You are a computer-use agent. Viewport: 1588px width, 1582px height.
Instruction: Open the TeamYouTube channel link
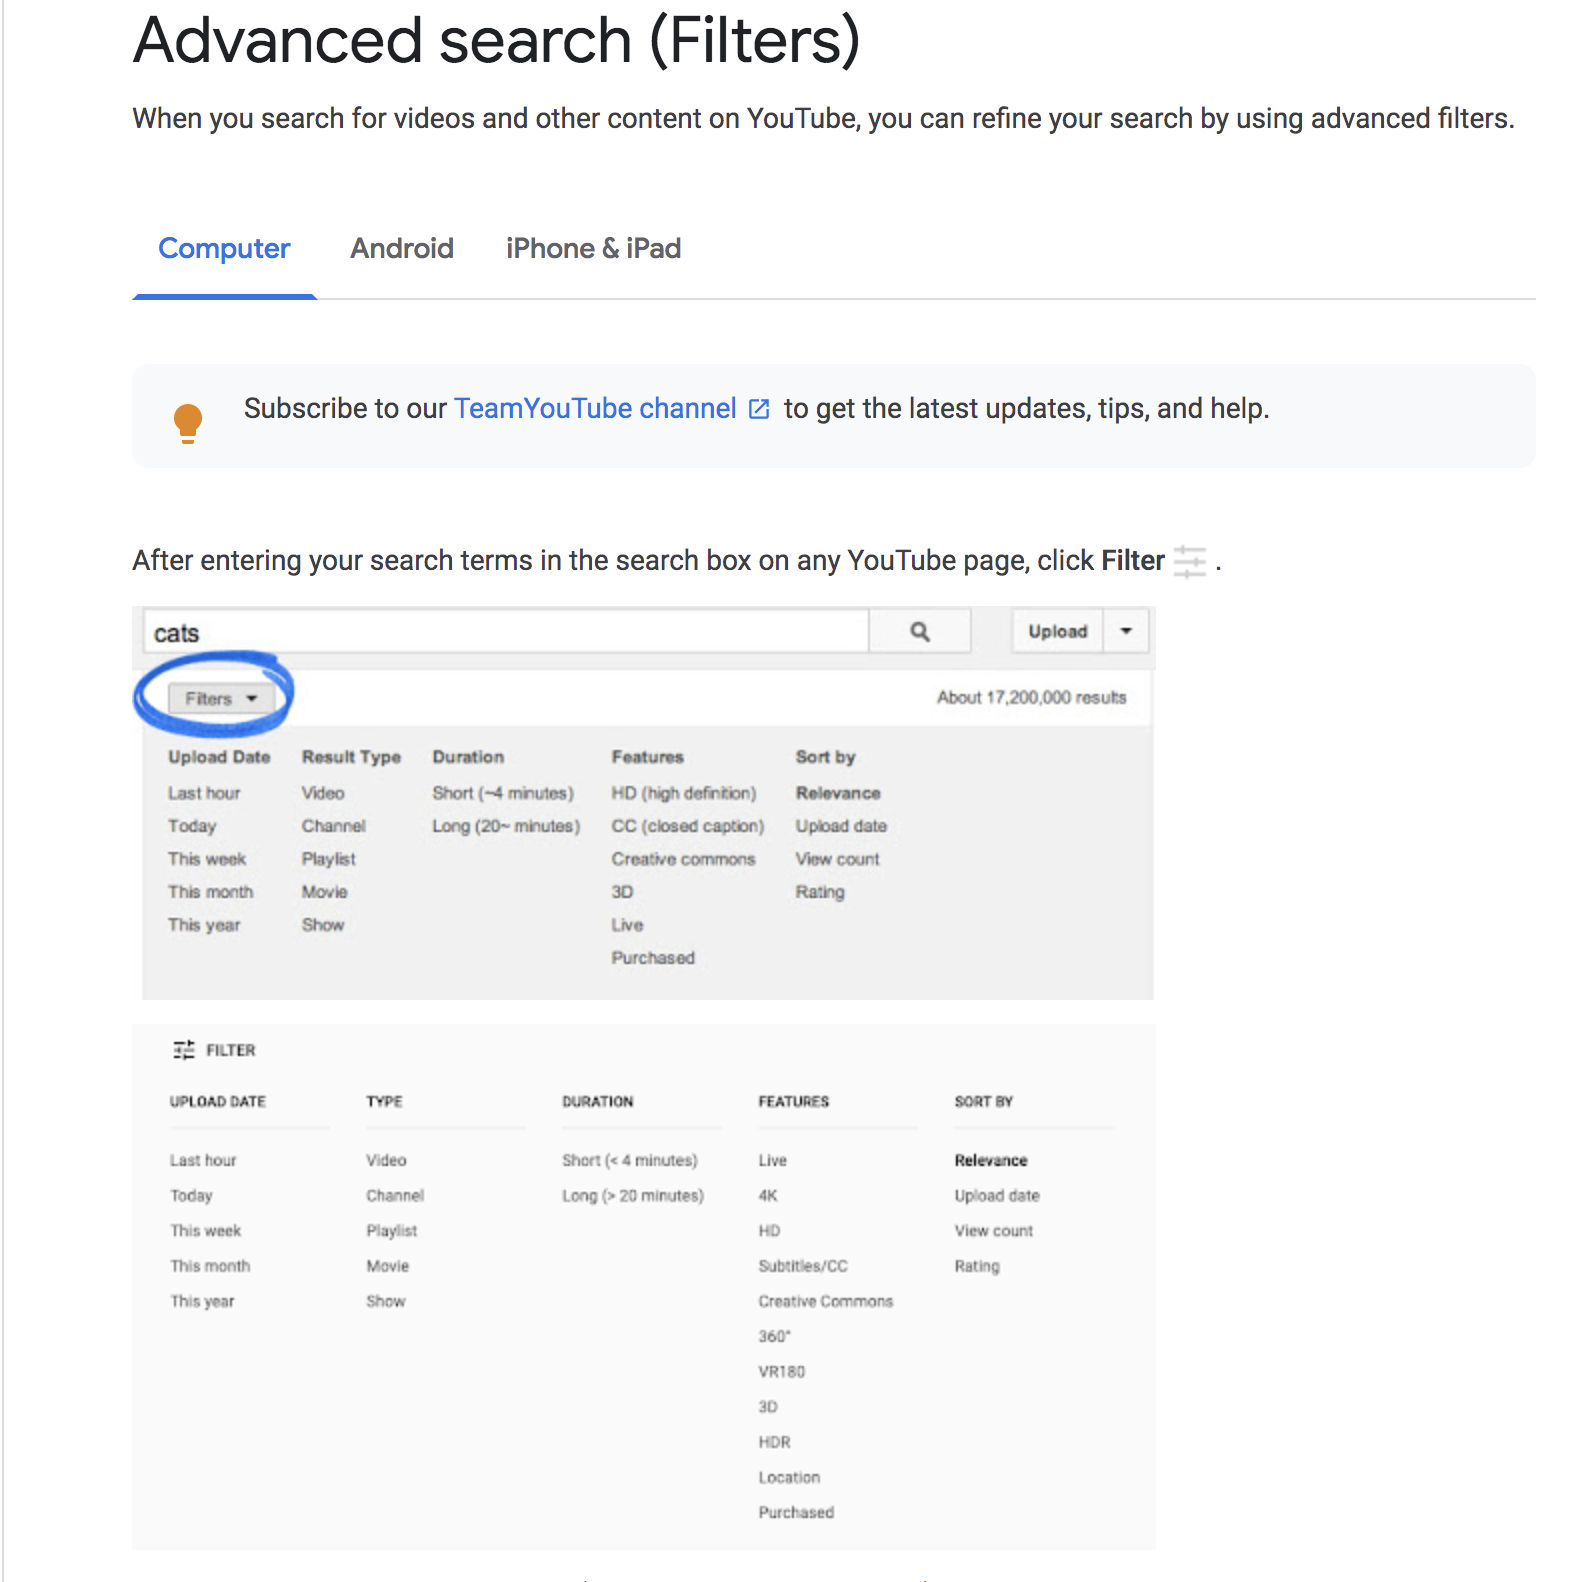(595, 408)
